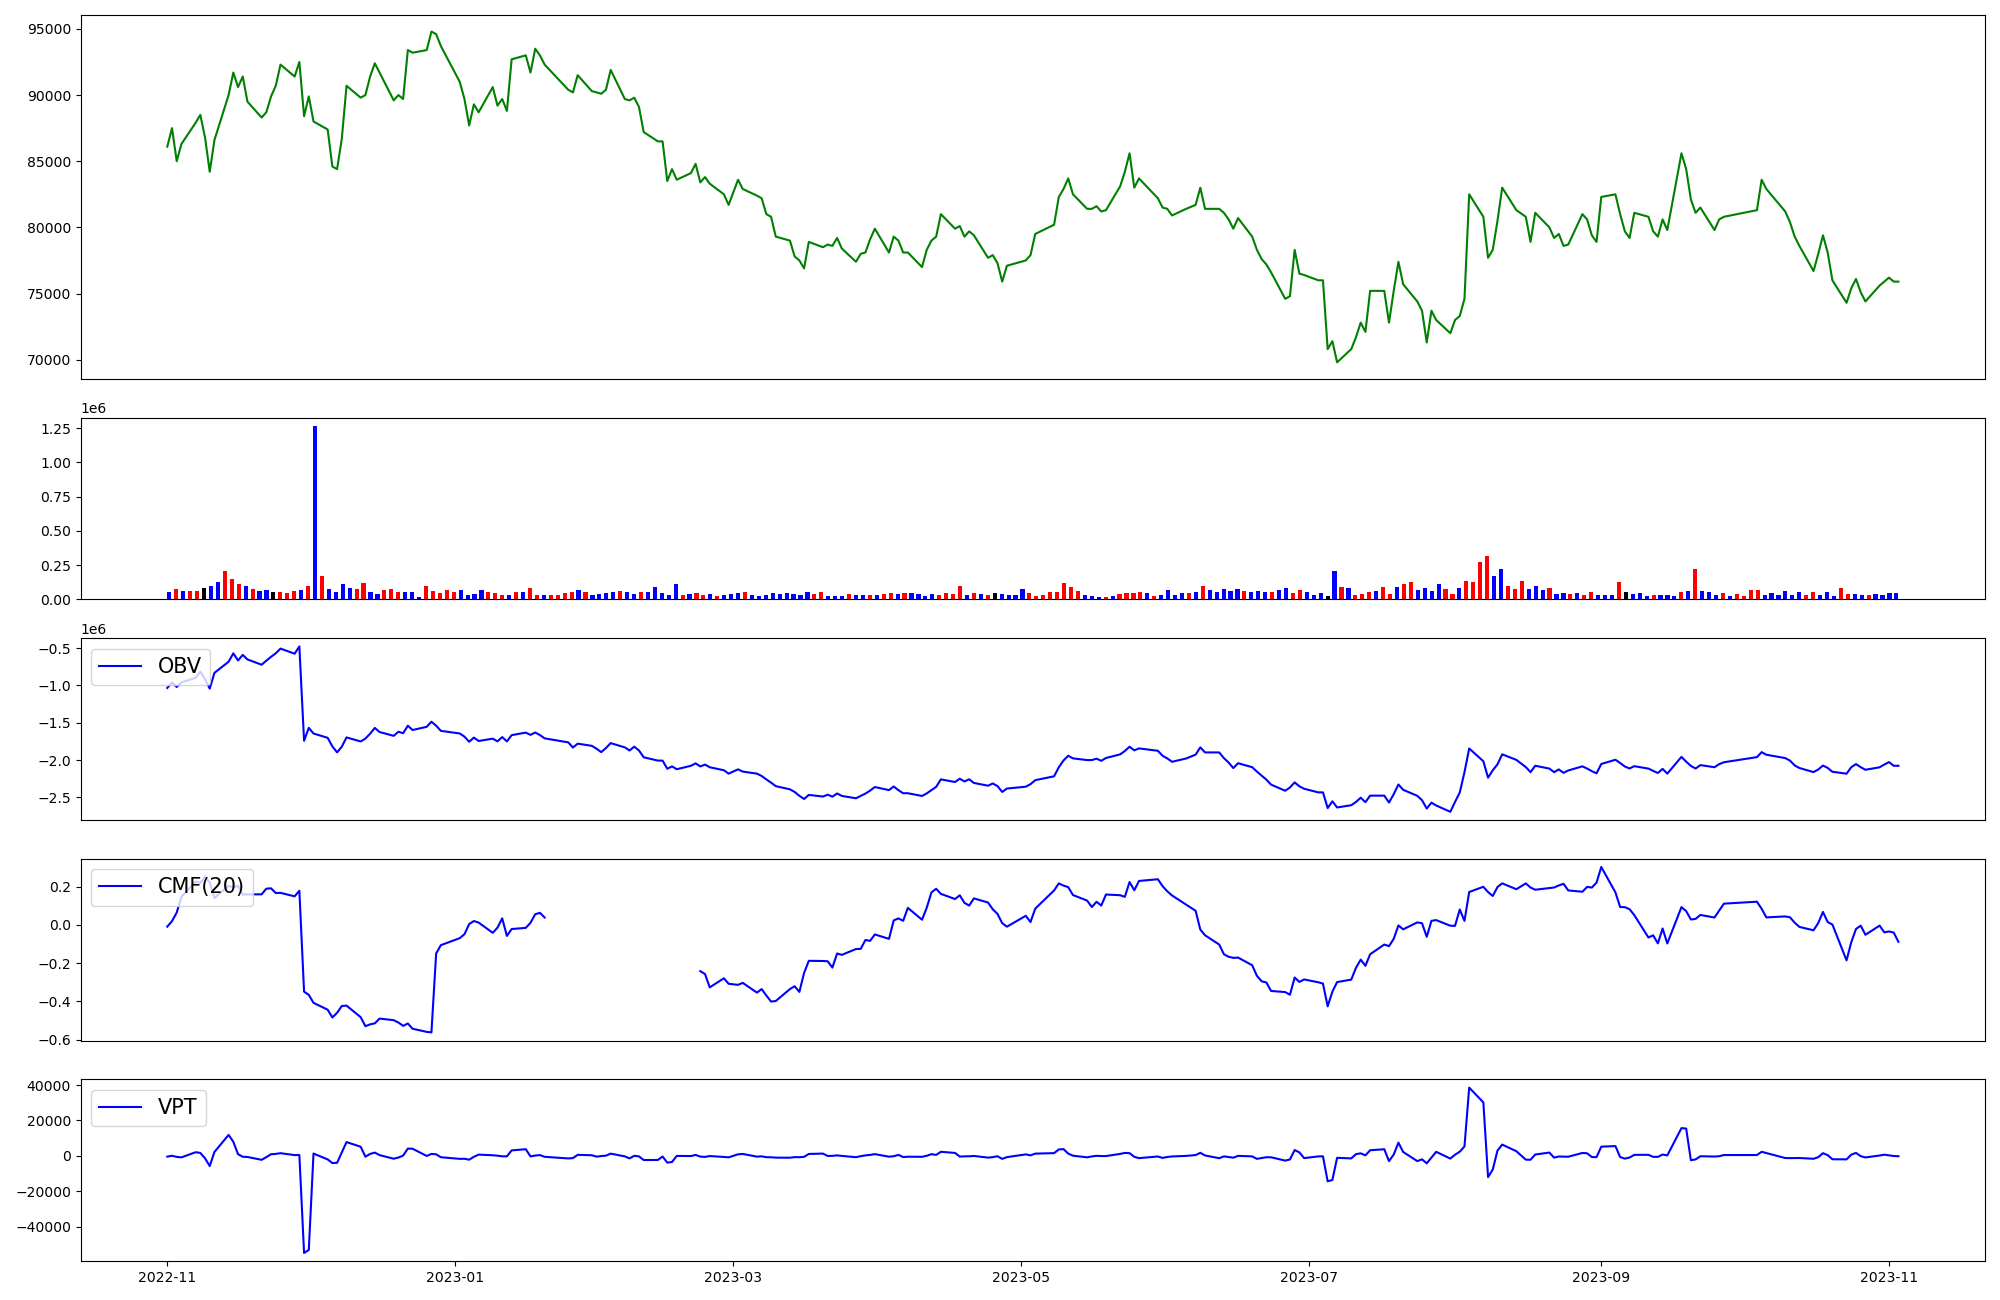Click the CMF(20) legend entry
This screenshot has height=1300, width=2000.
(x=200, y=886)
